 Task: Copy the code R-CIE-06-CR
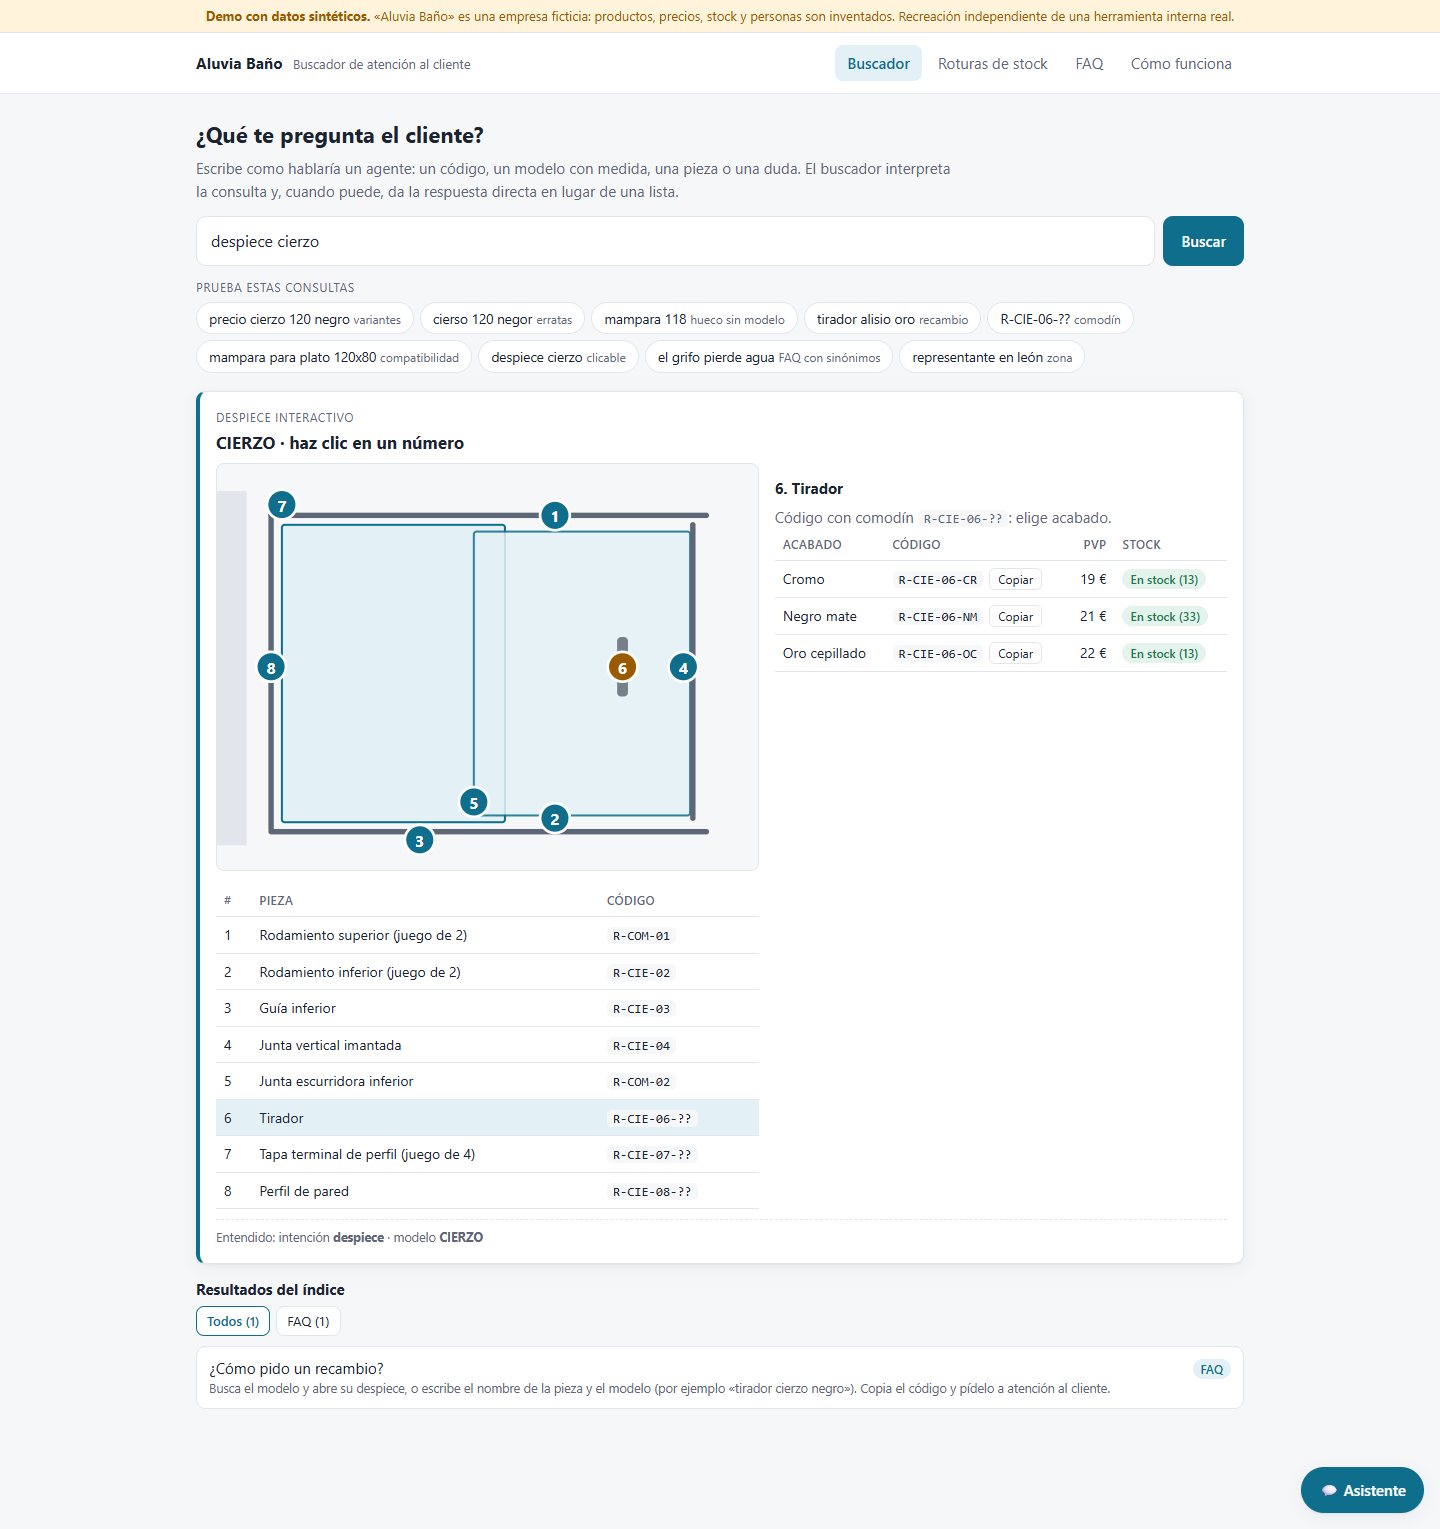1015,580
